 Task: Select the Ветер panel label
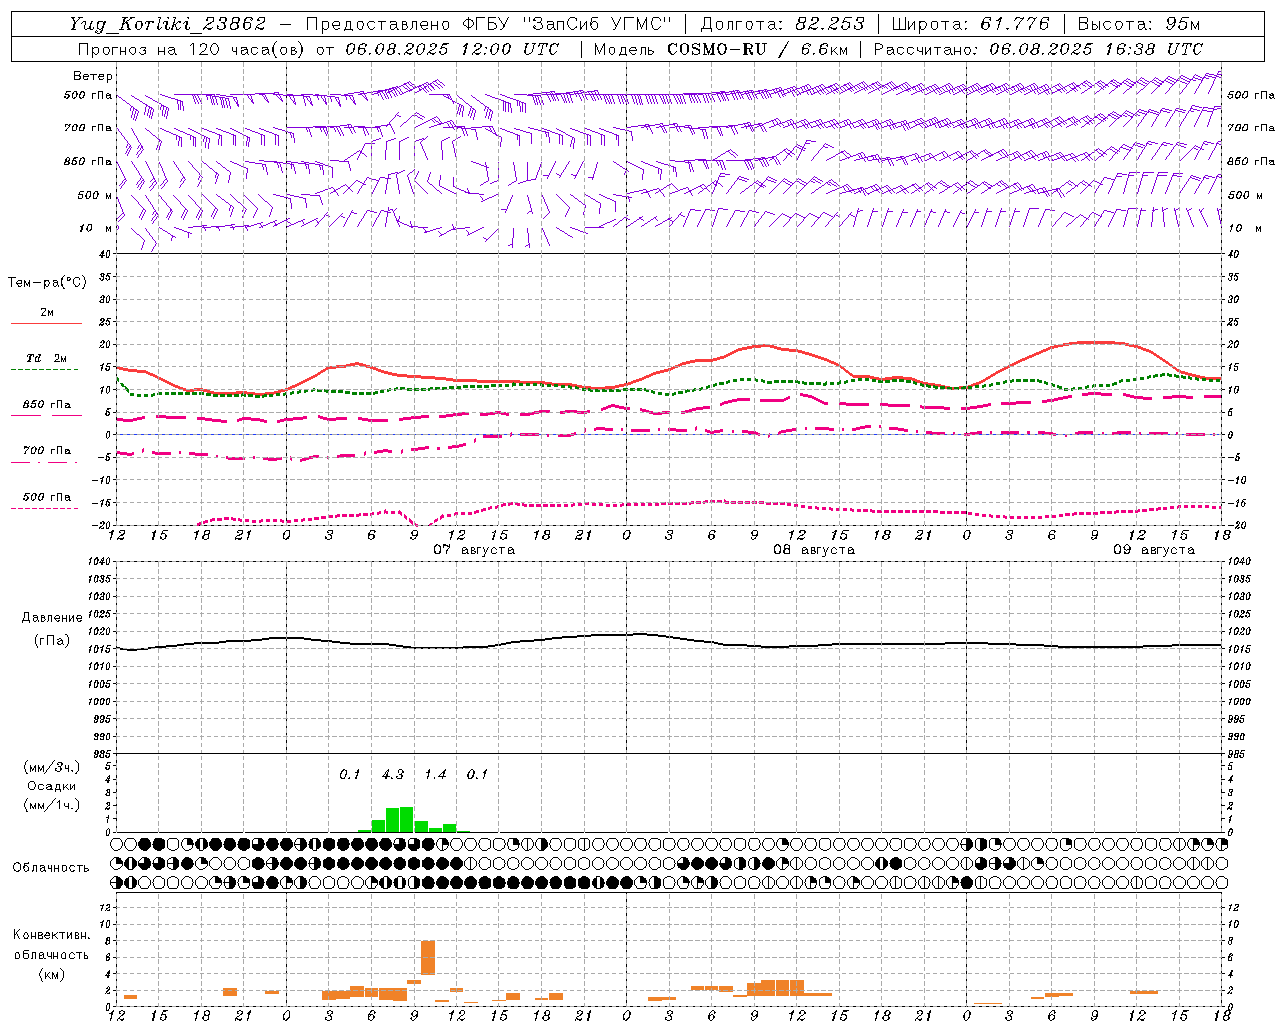coord(92,76)
